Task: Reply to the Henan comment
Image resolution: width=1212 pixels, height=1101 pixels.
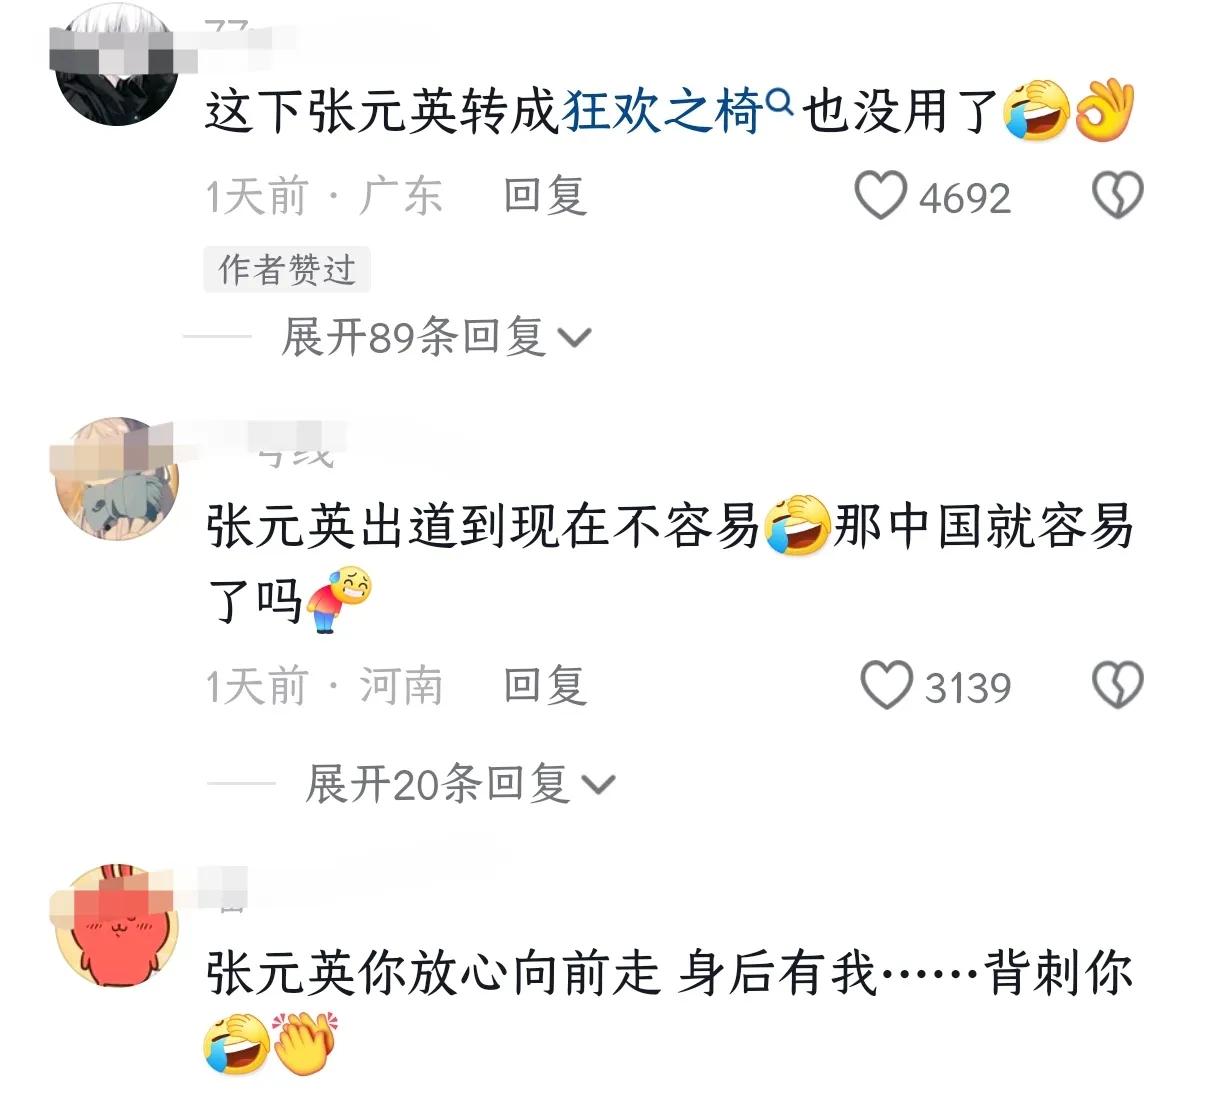Action: point(544,686)
